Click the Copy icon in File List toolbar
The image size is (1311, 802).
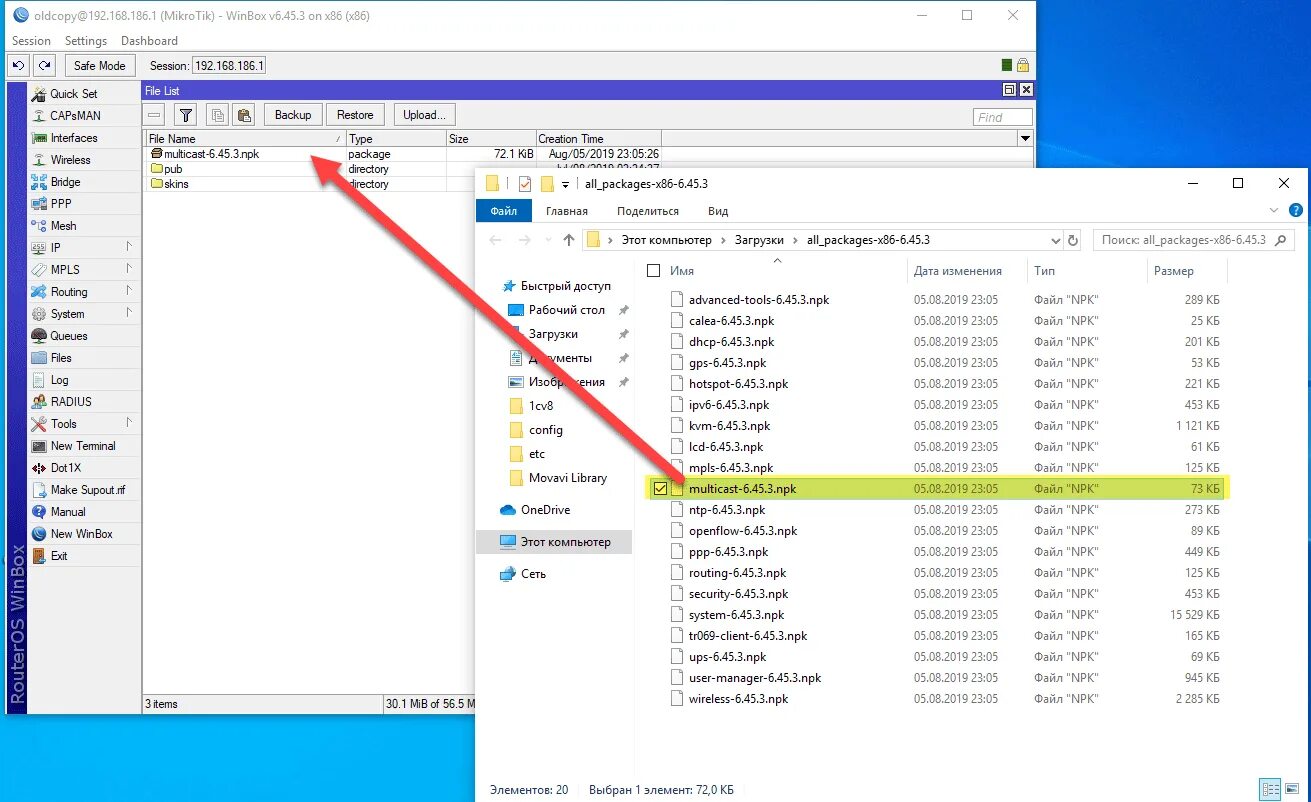(x=217, y=115)
